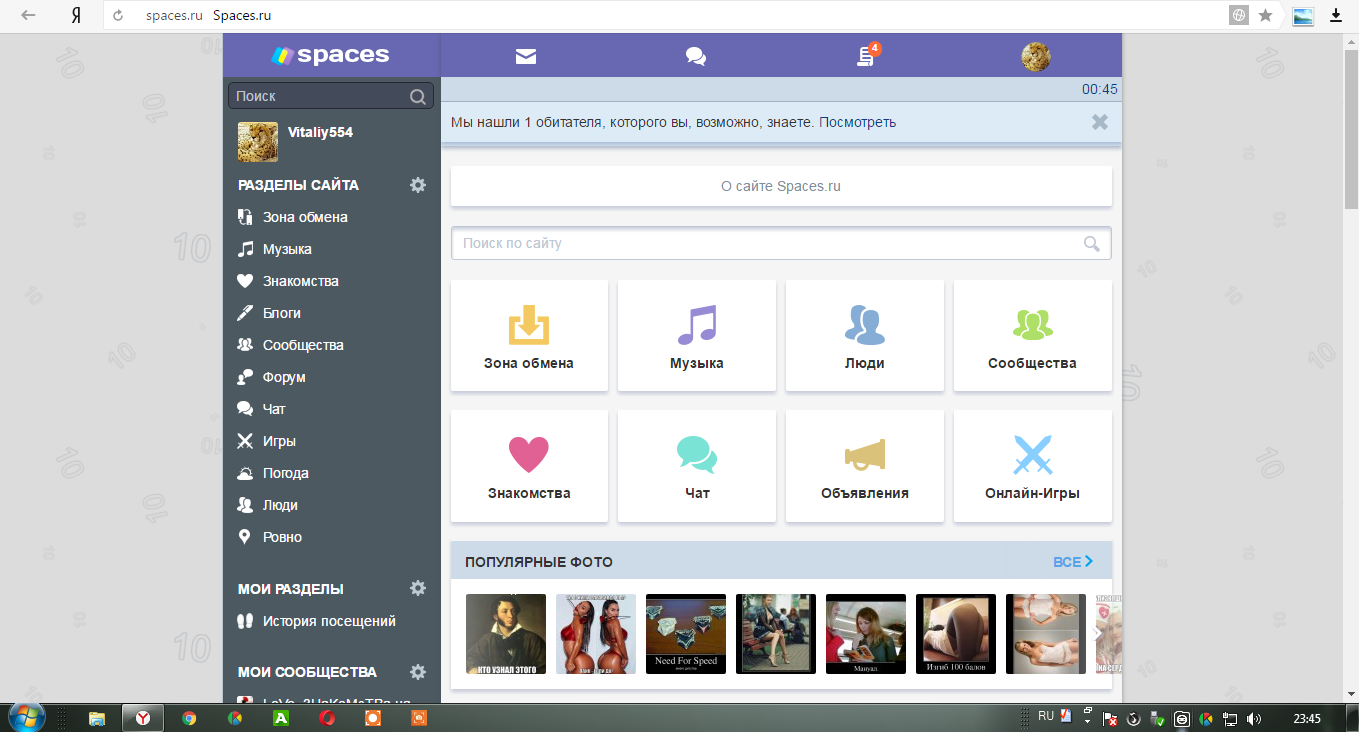This screenshot has width=1359, height=732.
Task: Click the picture icon next to the bookmark star
Action: (x=1303, y=16)
